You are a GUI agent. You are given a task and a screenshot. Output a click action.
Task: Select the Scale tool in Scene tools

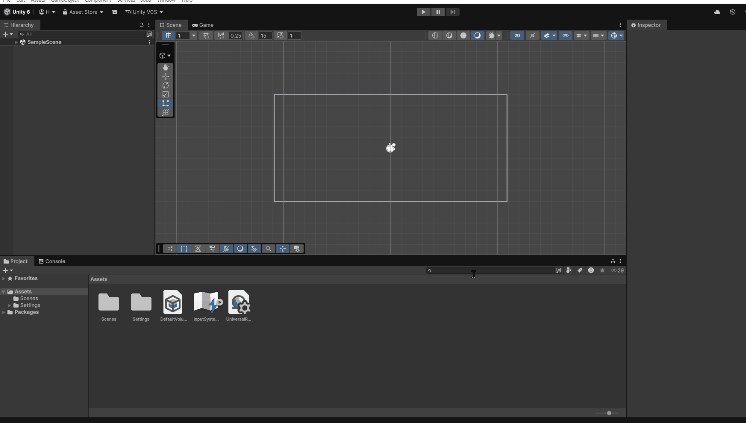[x=165, y=94]
